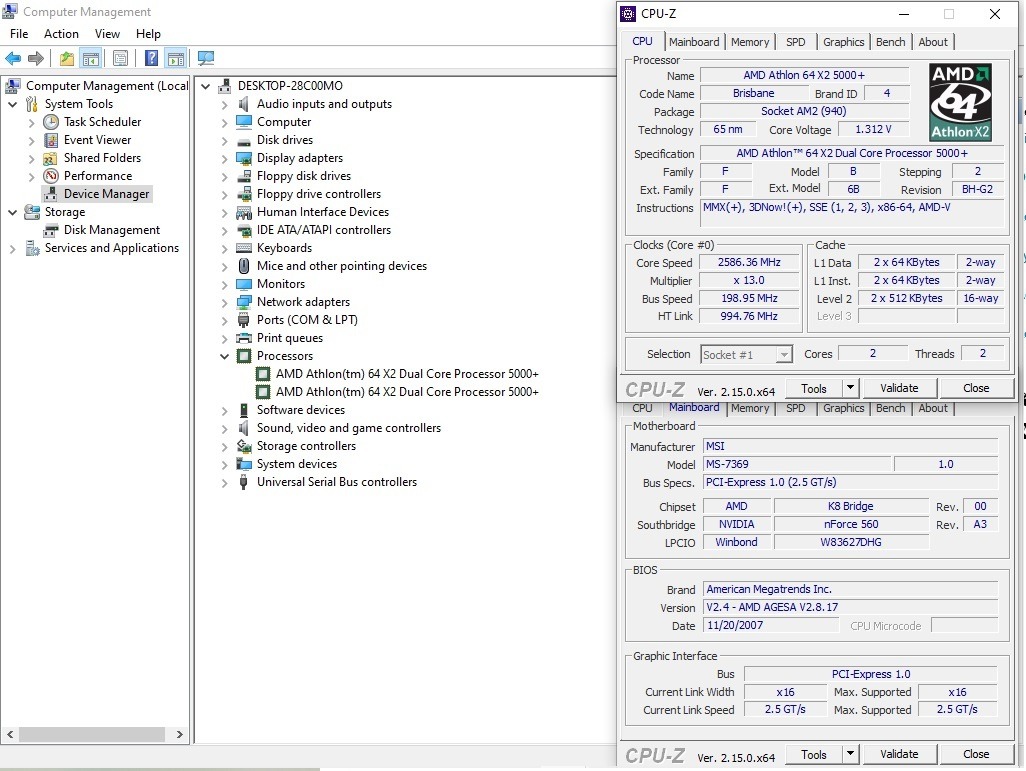Open Tools dropdown arrow in upper CPU-Z
This screenshot has height=771, width=1026.
pyautogui.click(x=850, y=387)
